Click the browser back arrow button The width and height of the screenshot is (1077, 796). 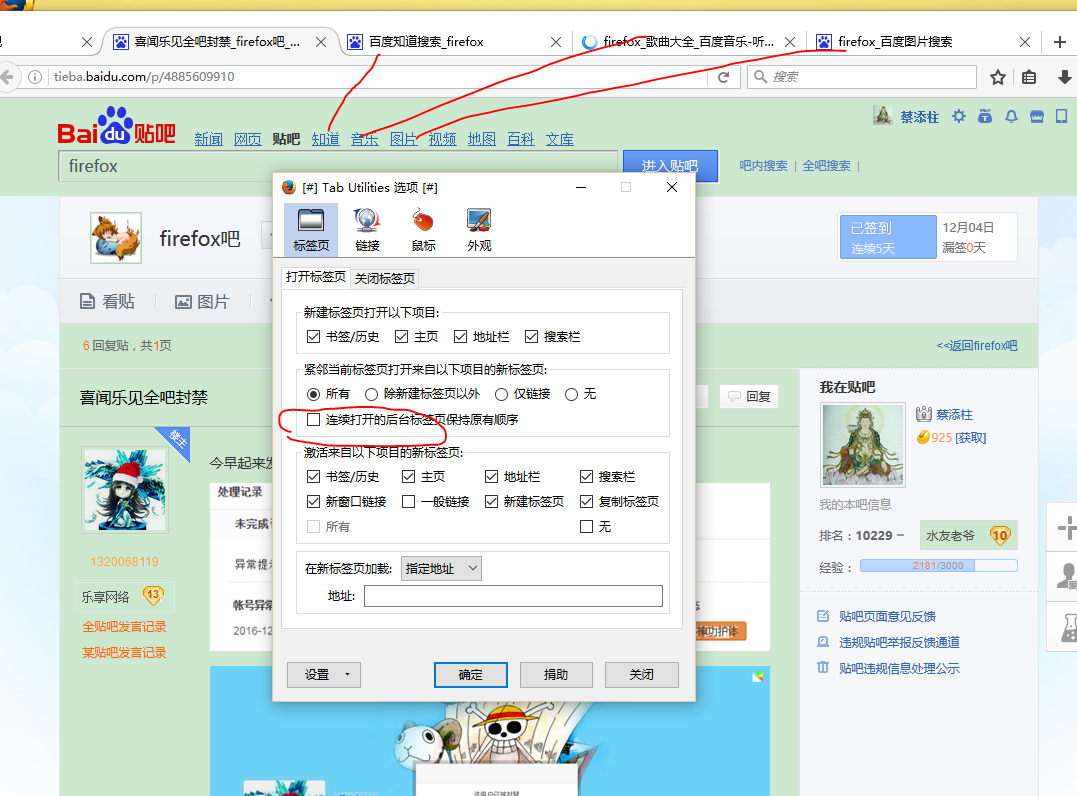point(6,77)
